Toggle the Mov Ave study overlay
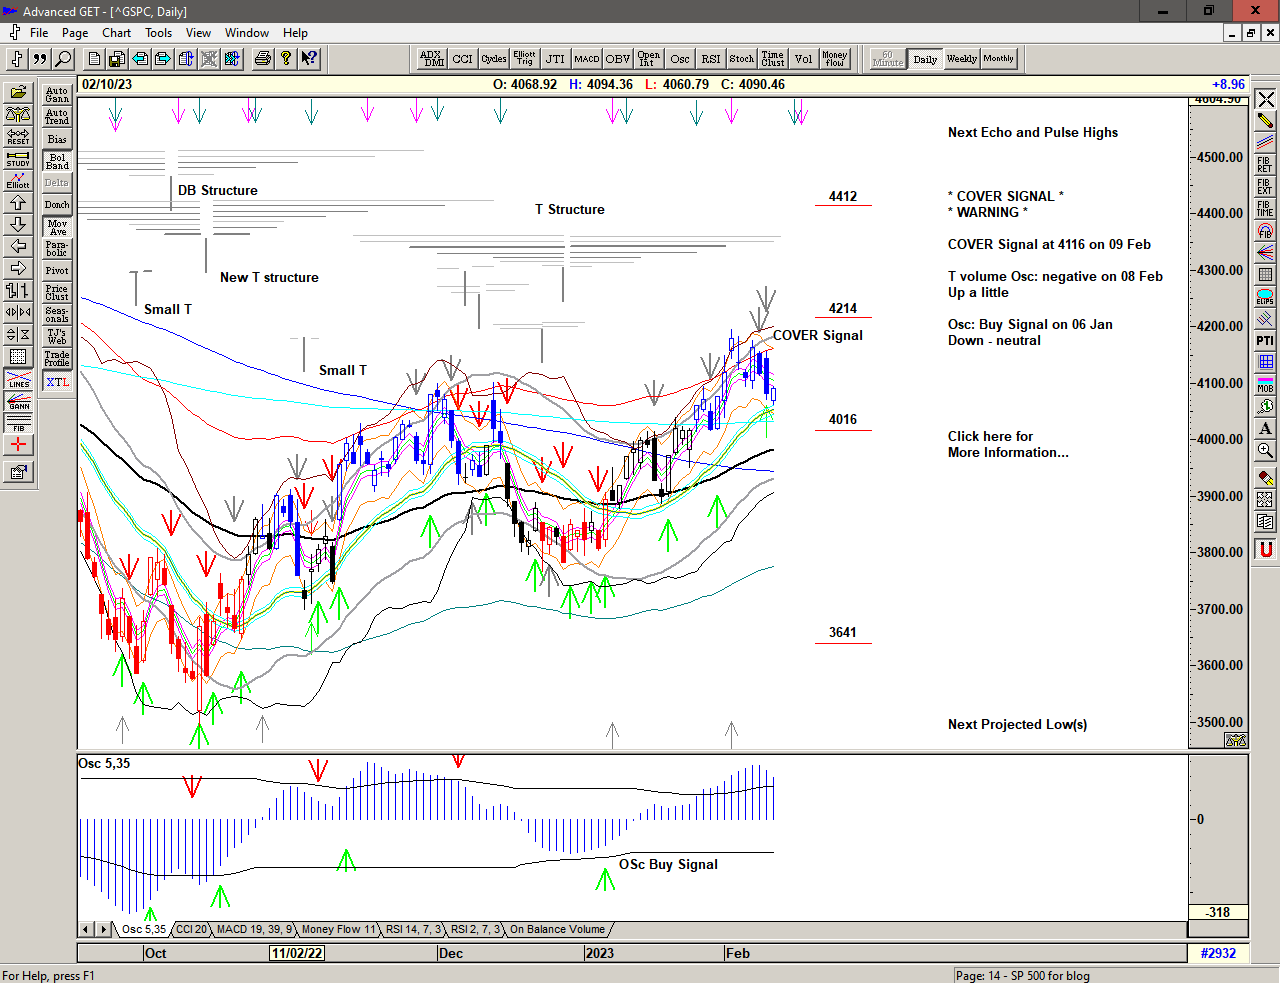The height and width of the screenshot is (983, 1280). coord(57,227)
